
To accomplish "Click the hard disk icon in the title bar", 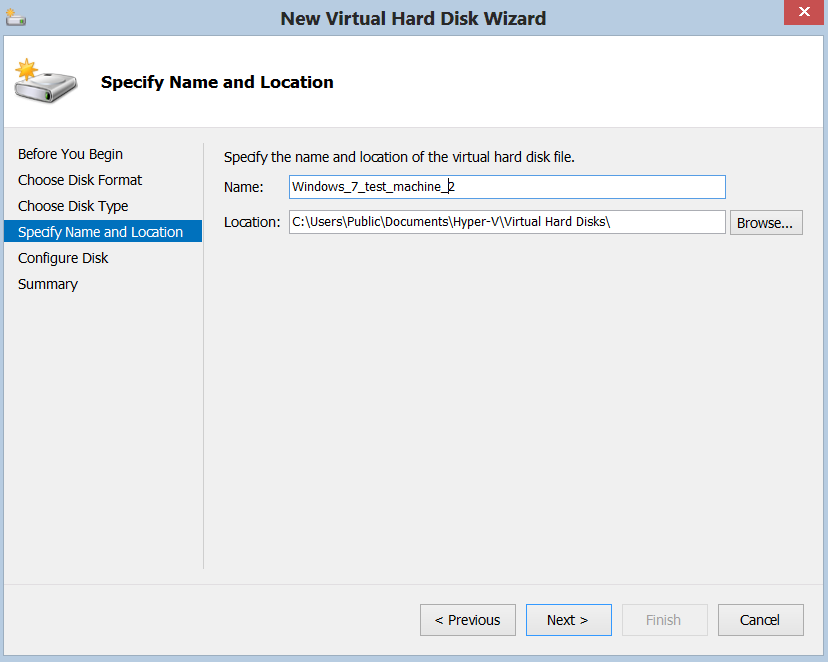I will click(x=14, y=14).
